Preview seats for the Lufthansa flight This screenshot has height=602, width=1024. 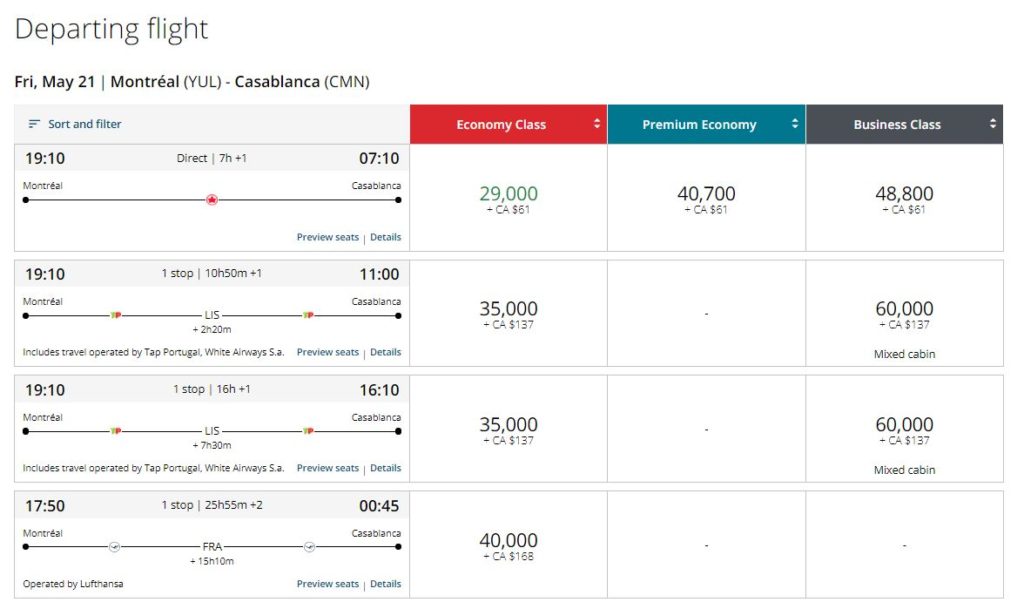(327, 584)
